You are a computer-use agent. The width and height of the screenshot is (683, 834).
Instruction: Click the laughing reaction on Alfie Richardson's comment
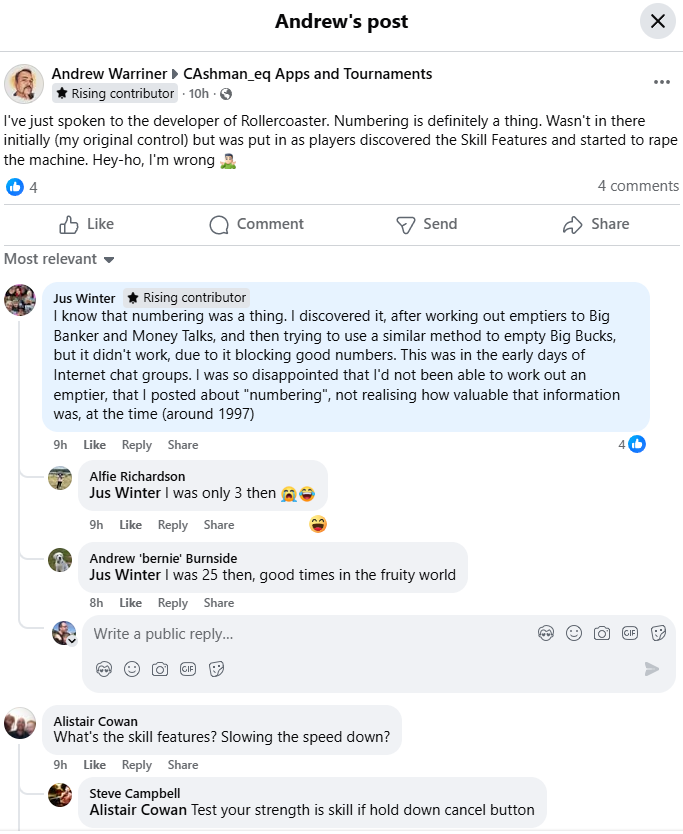coord(319,524)
